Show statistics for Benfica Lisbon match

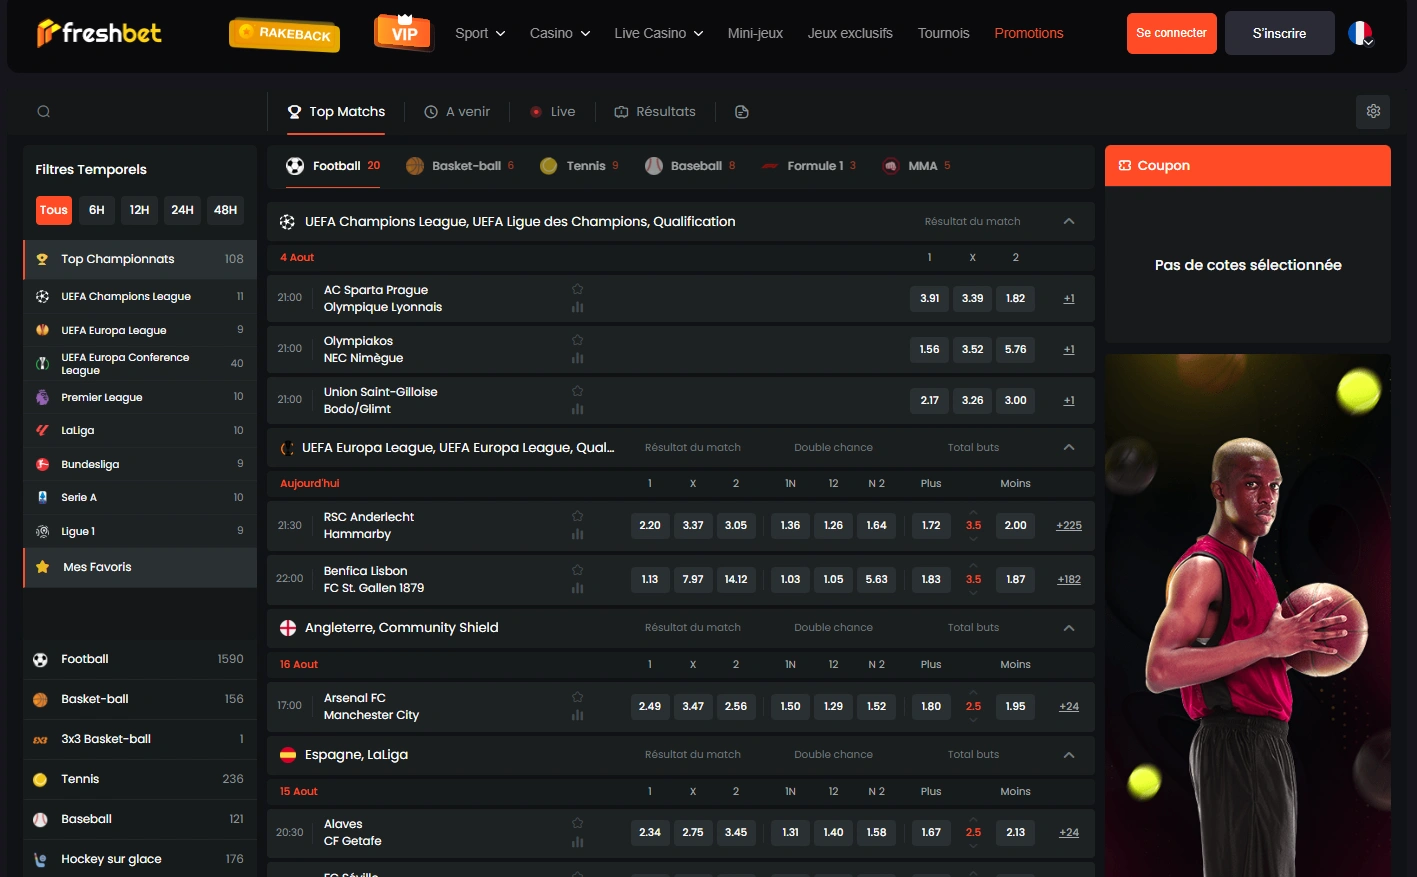(x=578, y=589)
